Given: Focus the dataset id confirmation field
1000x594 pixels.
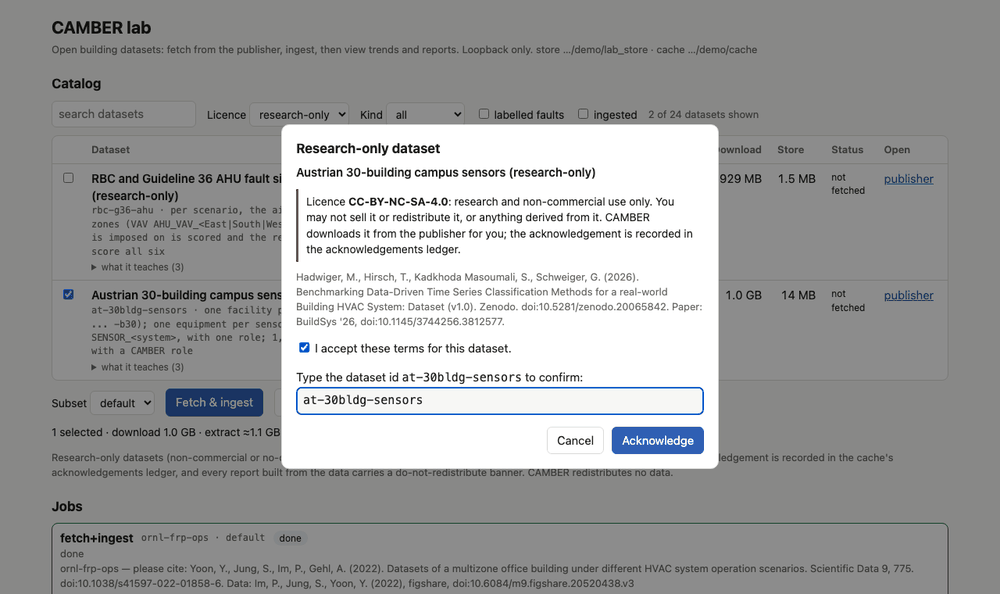Looking at the screenshot, I should 499,401.
